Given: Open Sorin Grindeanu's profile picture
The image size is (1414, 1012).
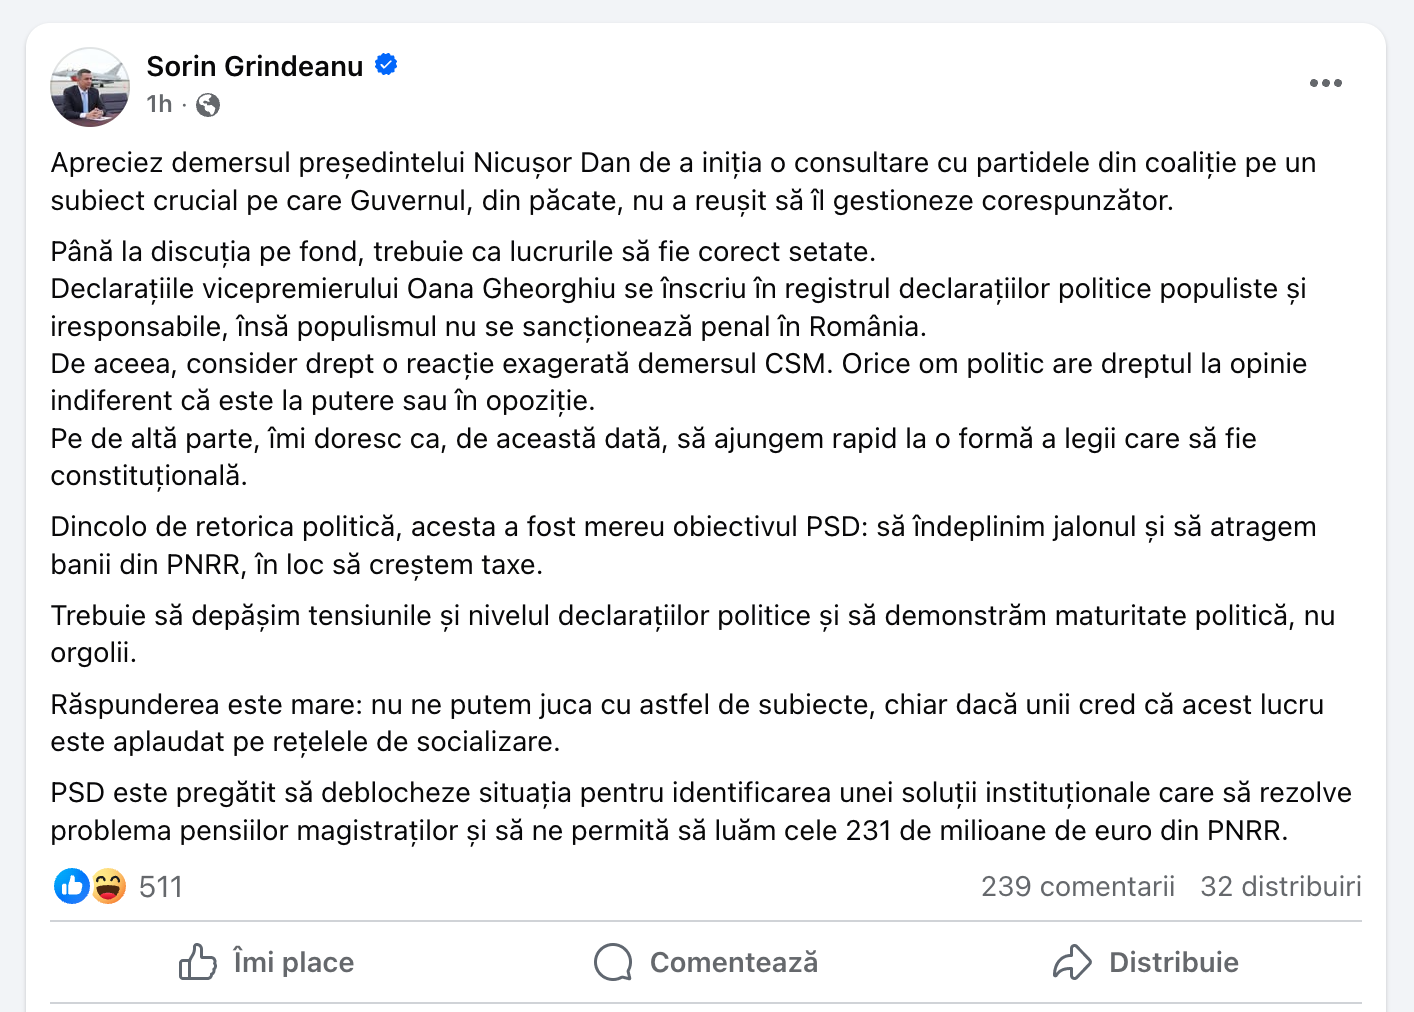Looking at the screenshot, I should (x=90, y=87).
